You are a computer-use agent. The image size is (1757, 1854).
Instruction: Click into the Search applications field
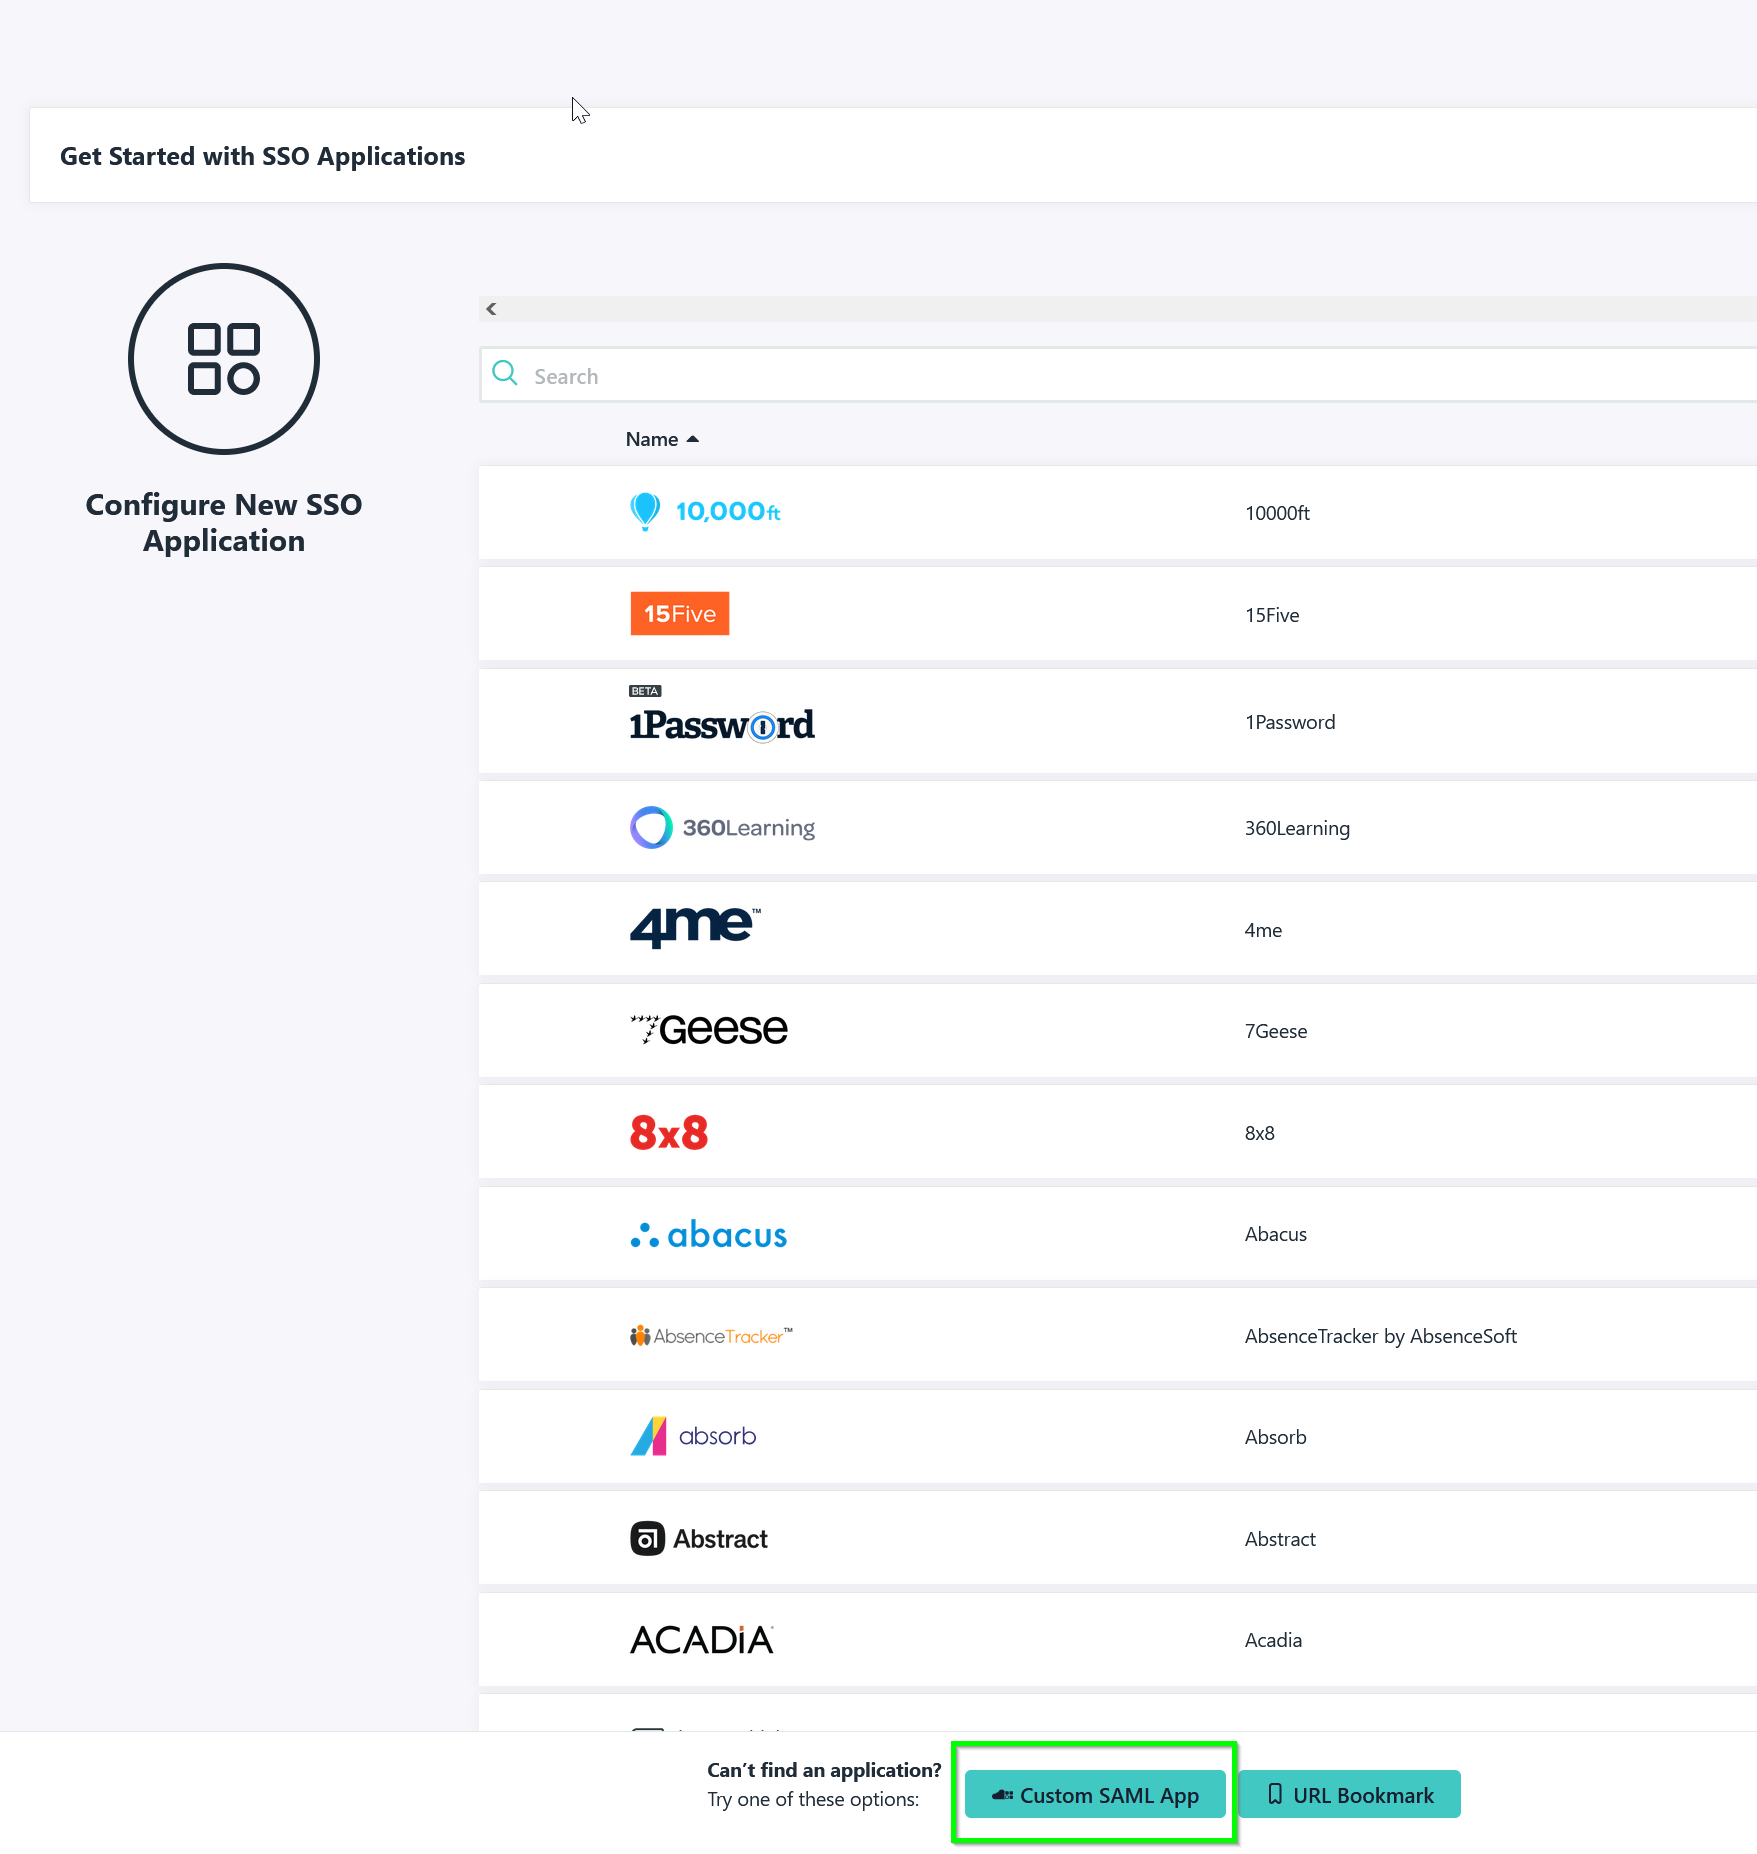pos(1118,376)
